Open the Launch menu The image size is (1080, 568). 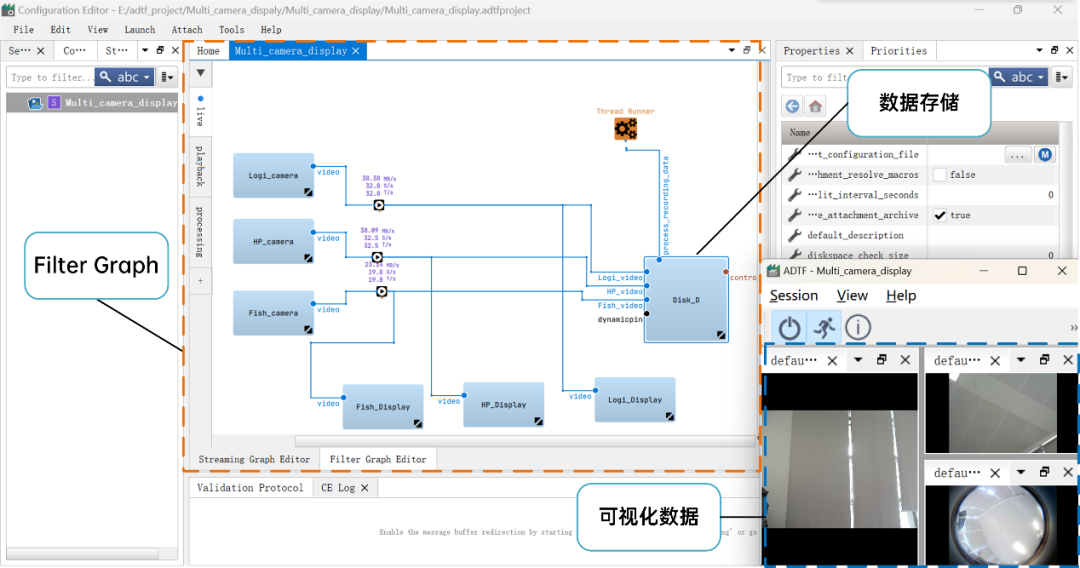(139, 30)
